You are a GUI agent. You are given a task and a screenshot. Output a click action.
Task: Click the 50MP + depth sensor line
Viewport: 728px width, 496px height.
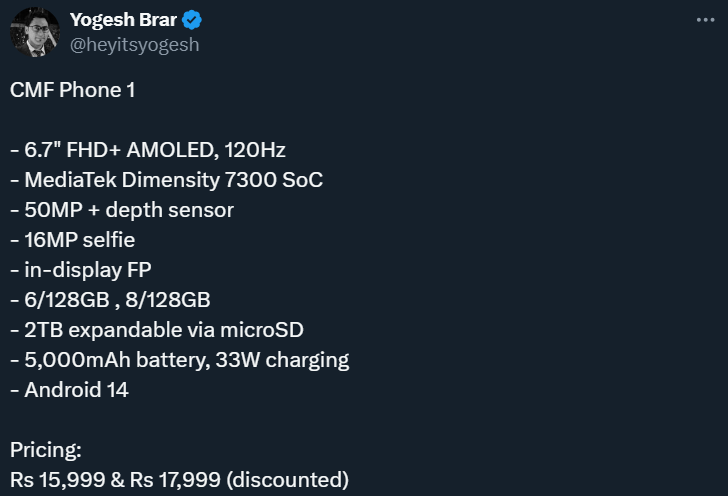pos(122,210)
